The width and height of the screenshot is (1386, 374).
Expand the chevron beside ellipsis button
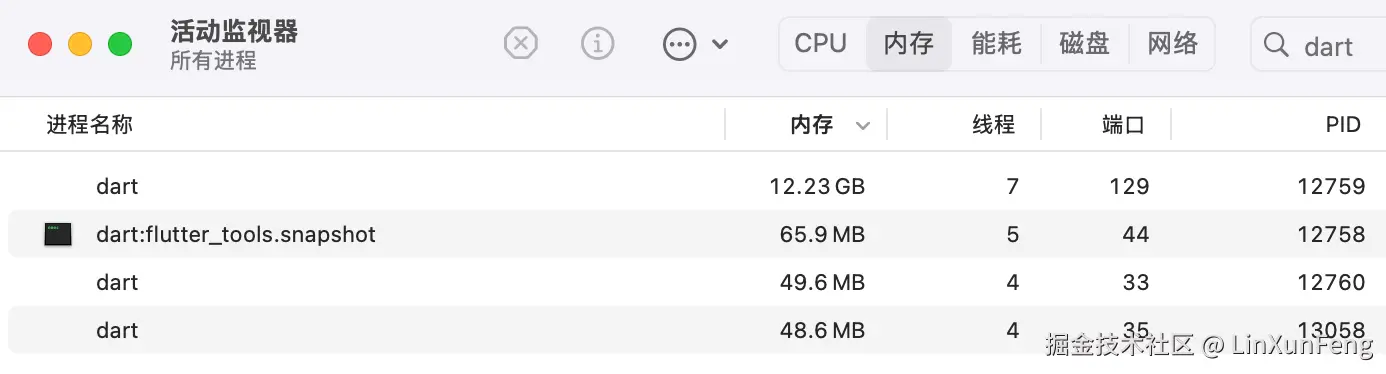tap(720, 44)
